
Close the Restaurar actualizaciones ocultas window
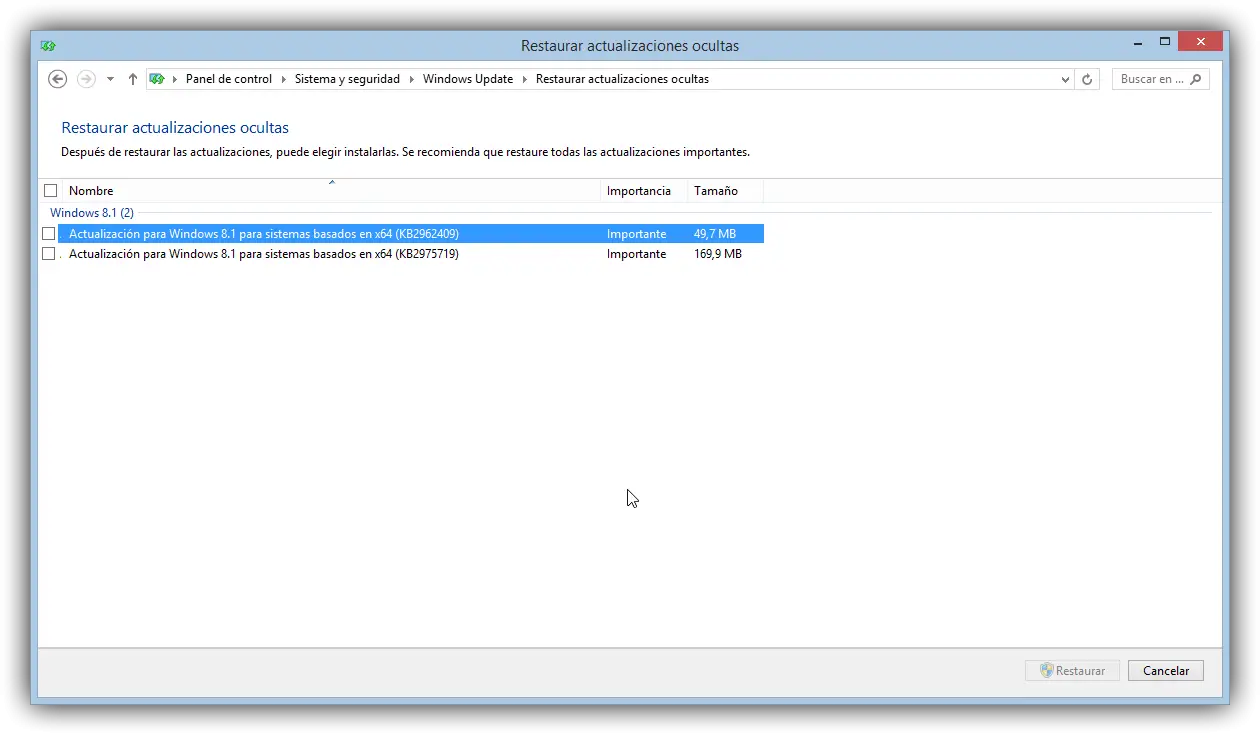click(1200, 42)
